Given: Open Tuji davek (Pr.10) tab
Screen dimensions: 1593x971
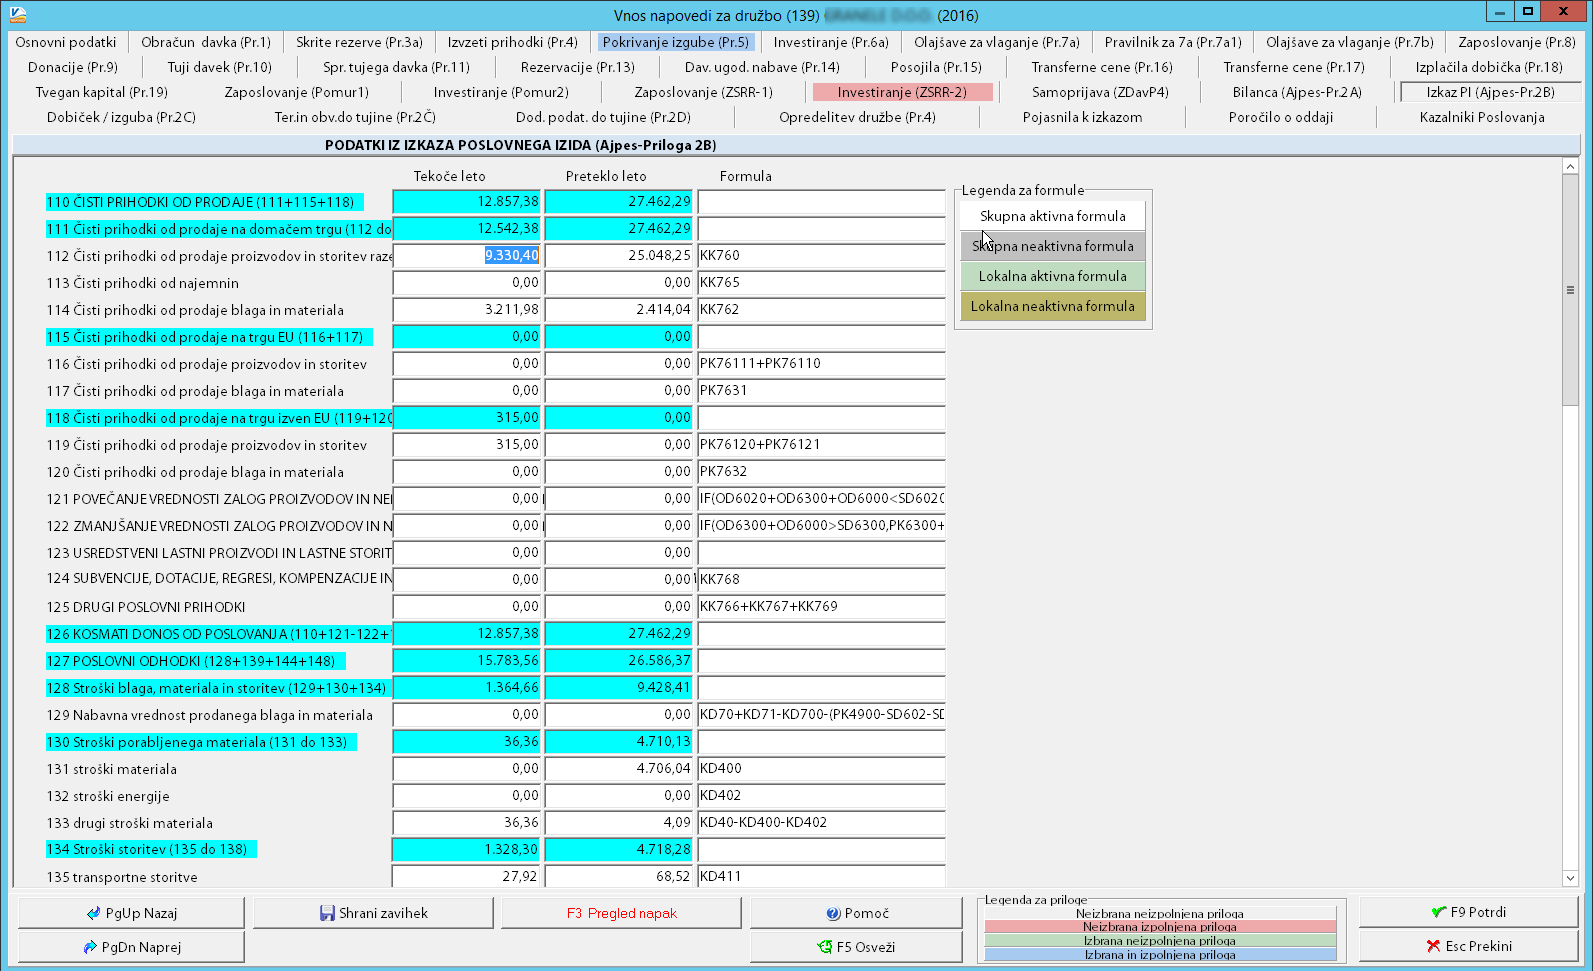Looking at the screenshot, I should click(220, 67).
